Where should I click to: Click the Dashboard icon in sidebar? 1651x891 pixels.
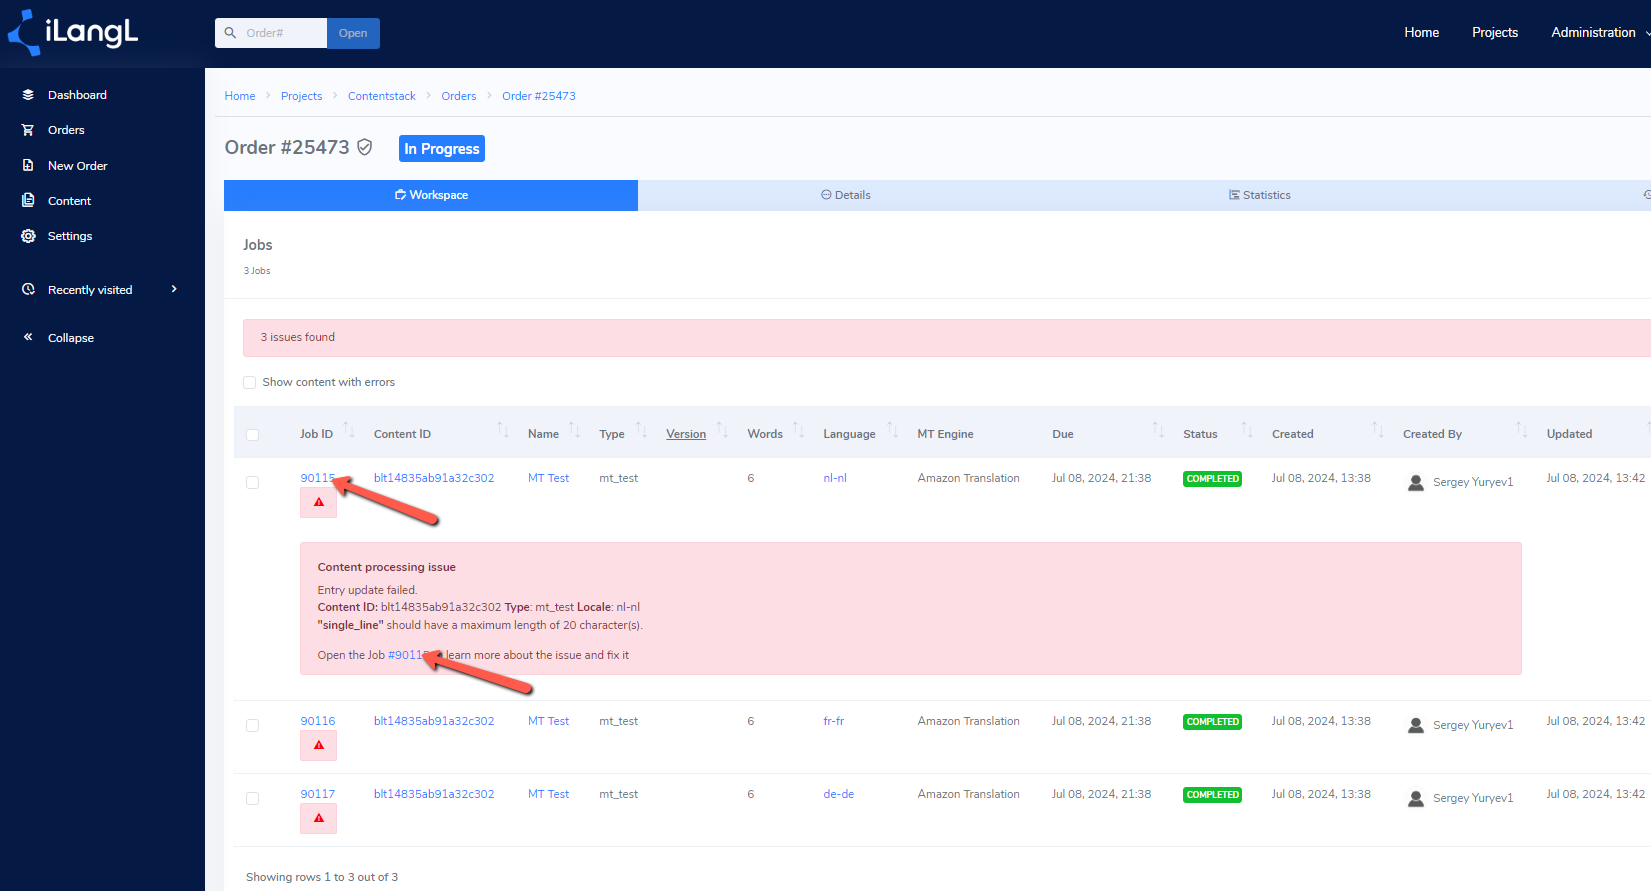(28, 95)
